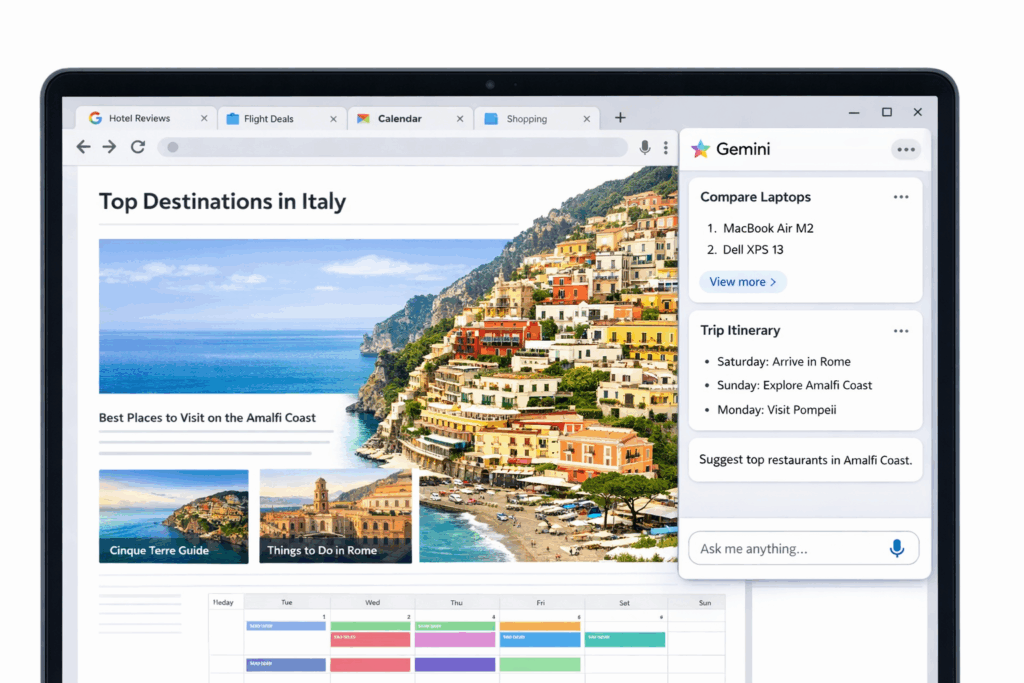1024x683 pixels.
Task: Open a new tab with plus icon
Action: point(620,117)
